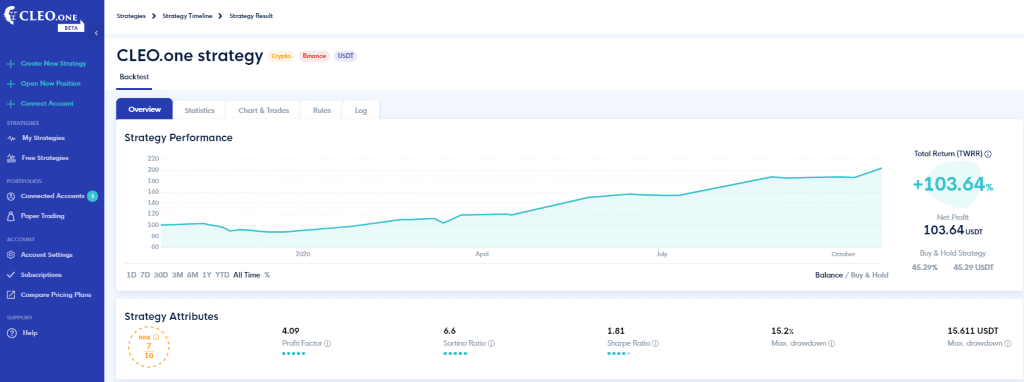Collapse the sidebar with the chevron arrow
The image size is (1024, 382).
click(x=96, y=33)
